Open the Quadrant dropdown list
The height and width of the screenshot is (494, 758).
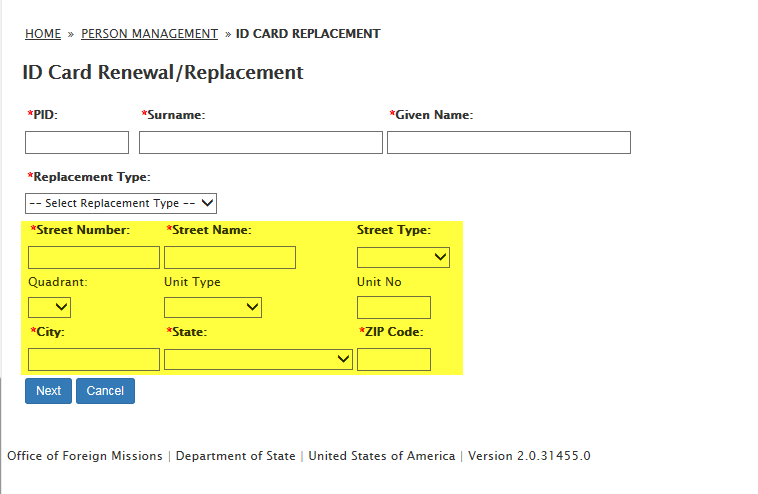(x=49, y=307)
